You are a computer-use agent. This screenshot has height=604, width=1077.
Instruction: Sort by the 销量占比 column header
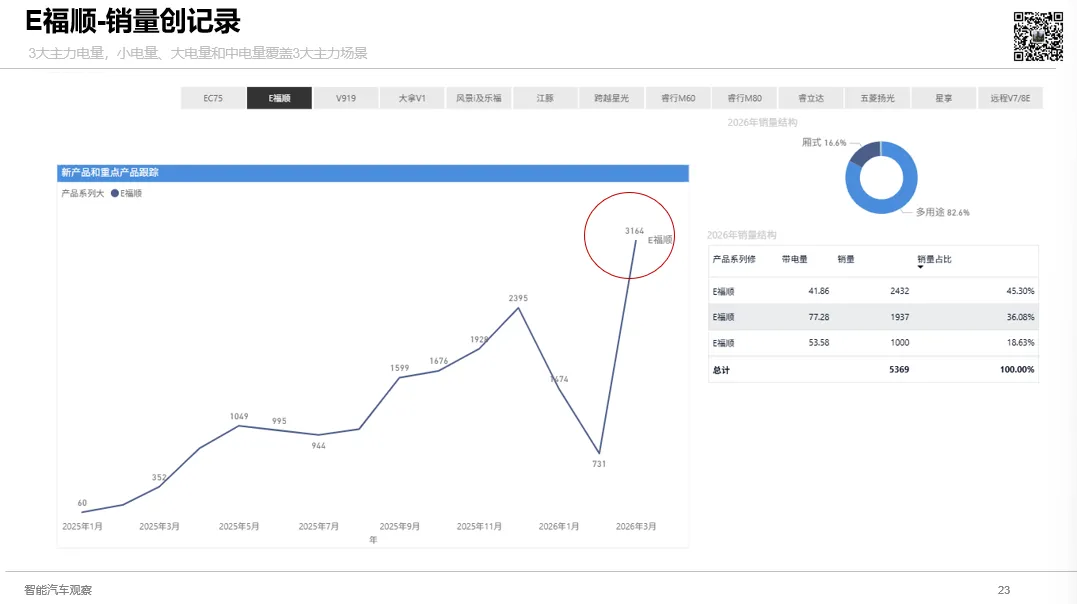pyautogui.click(x=934, y=260)
